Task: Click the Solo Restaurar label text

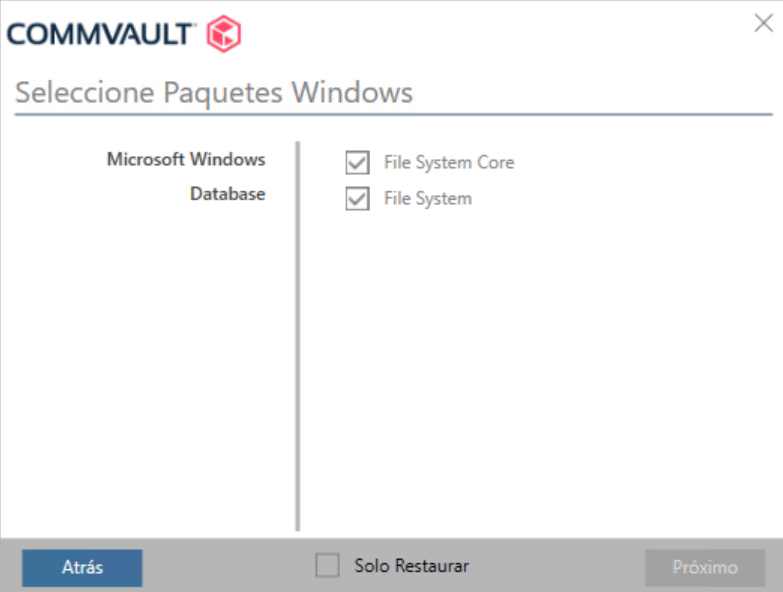Action: click(x=411, y=566)
